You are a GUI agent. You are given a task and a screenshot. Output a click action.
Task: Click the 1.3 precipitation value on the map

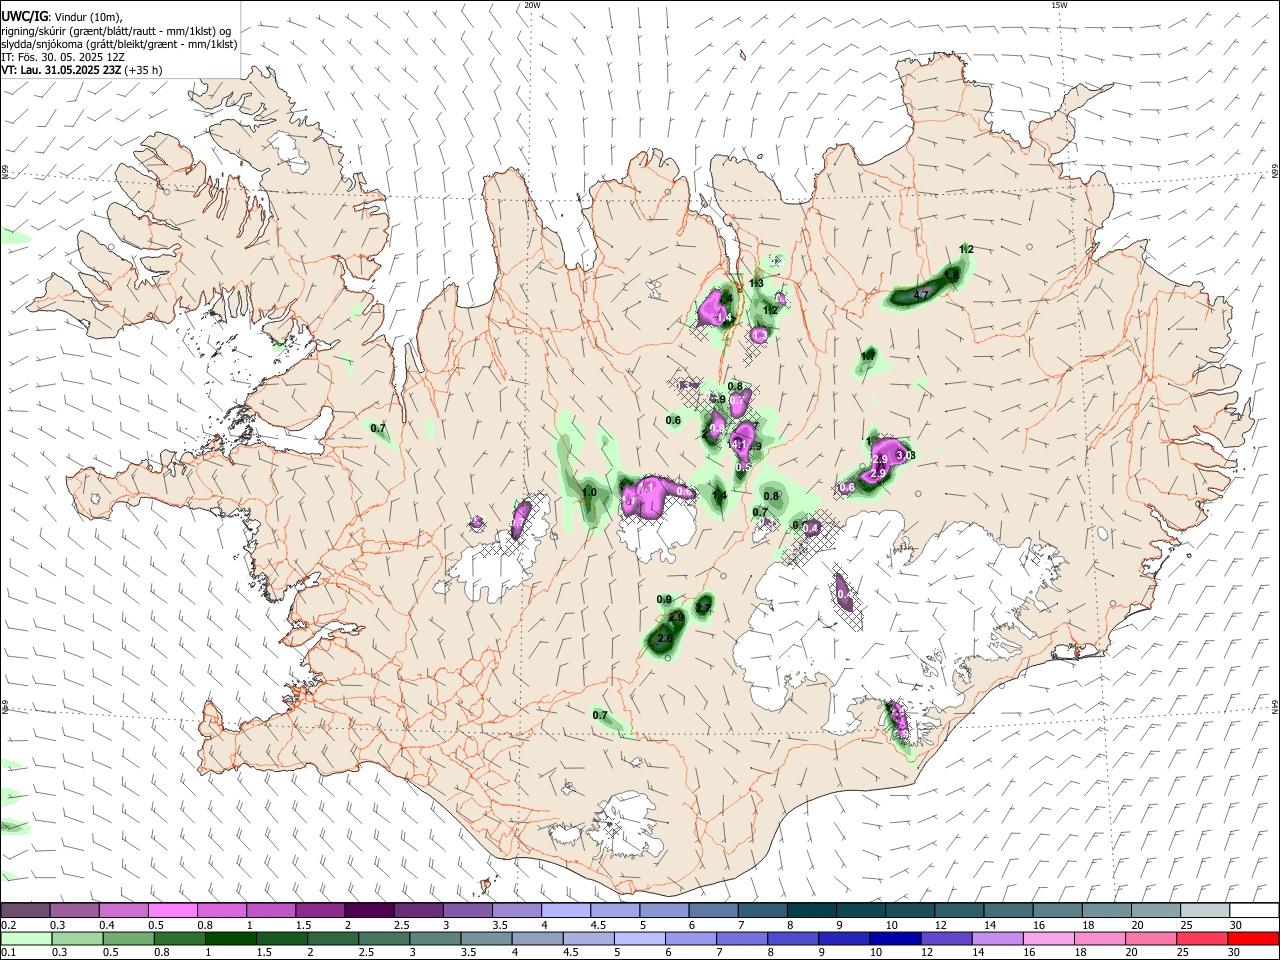756,284
